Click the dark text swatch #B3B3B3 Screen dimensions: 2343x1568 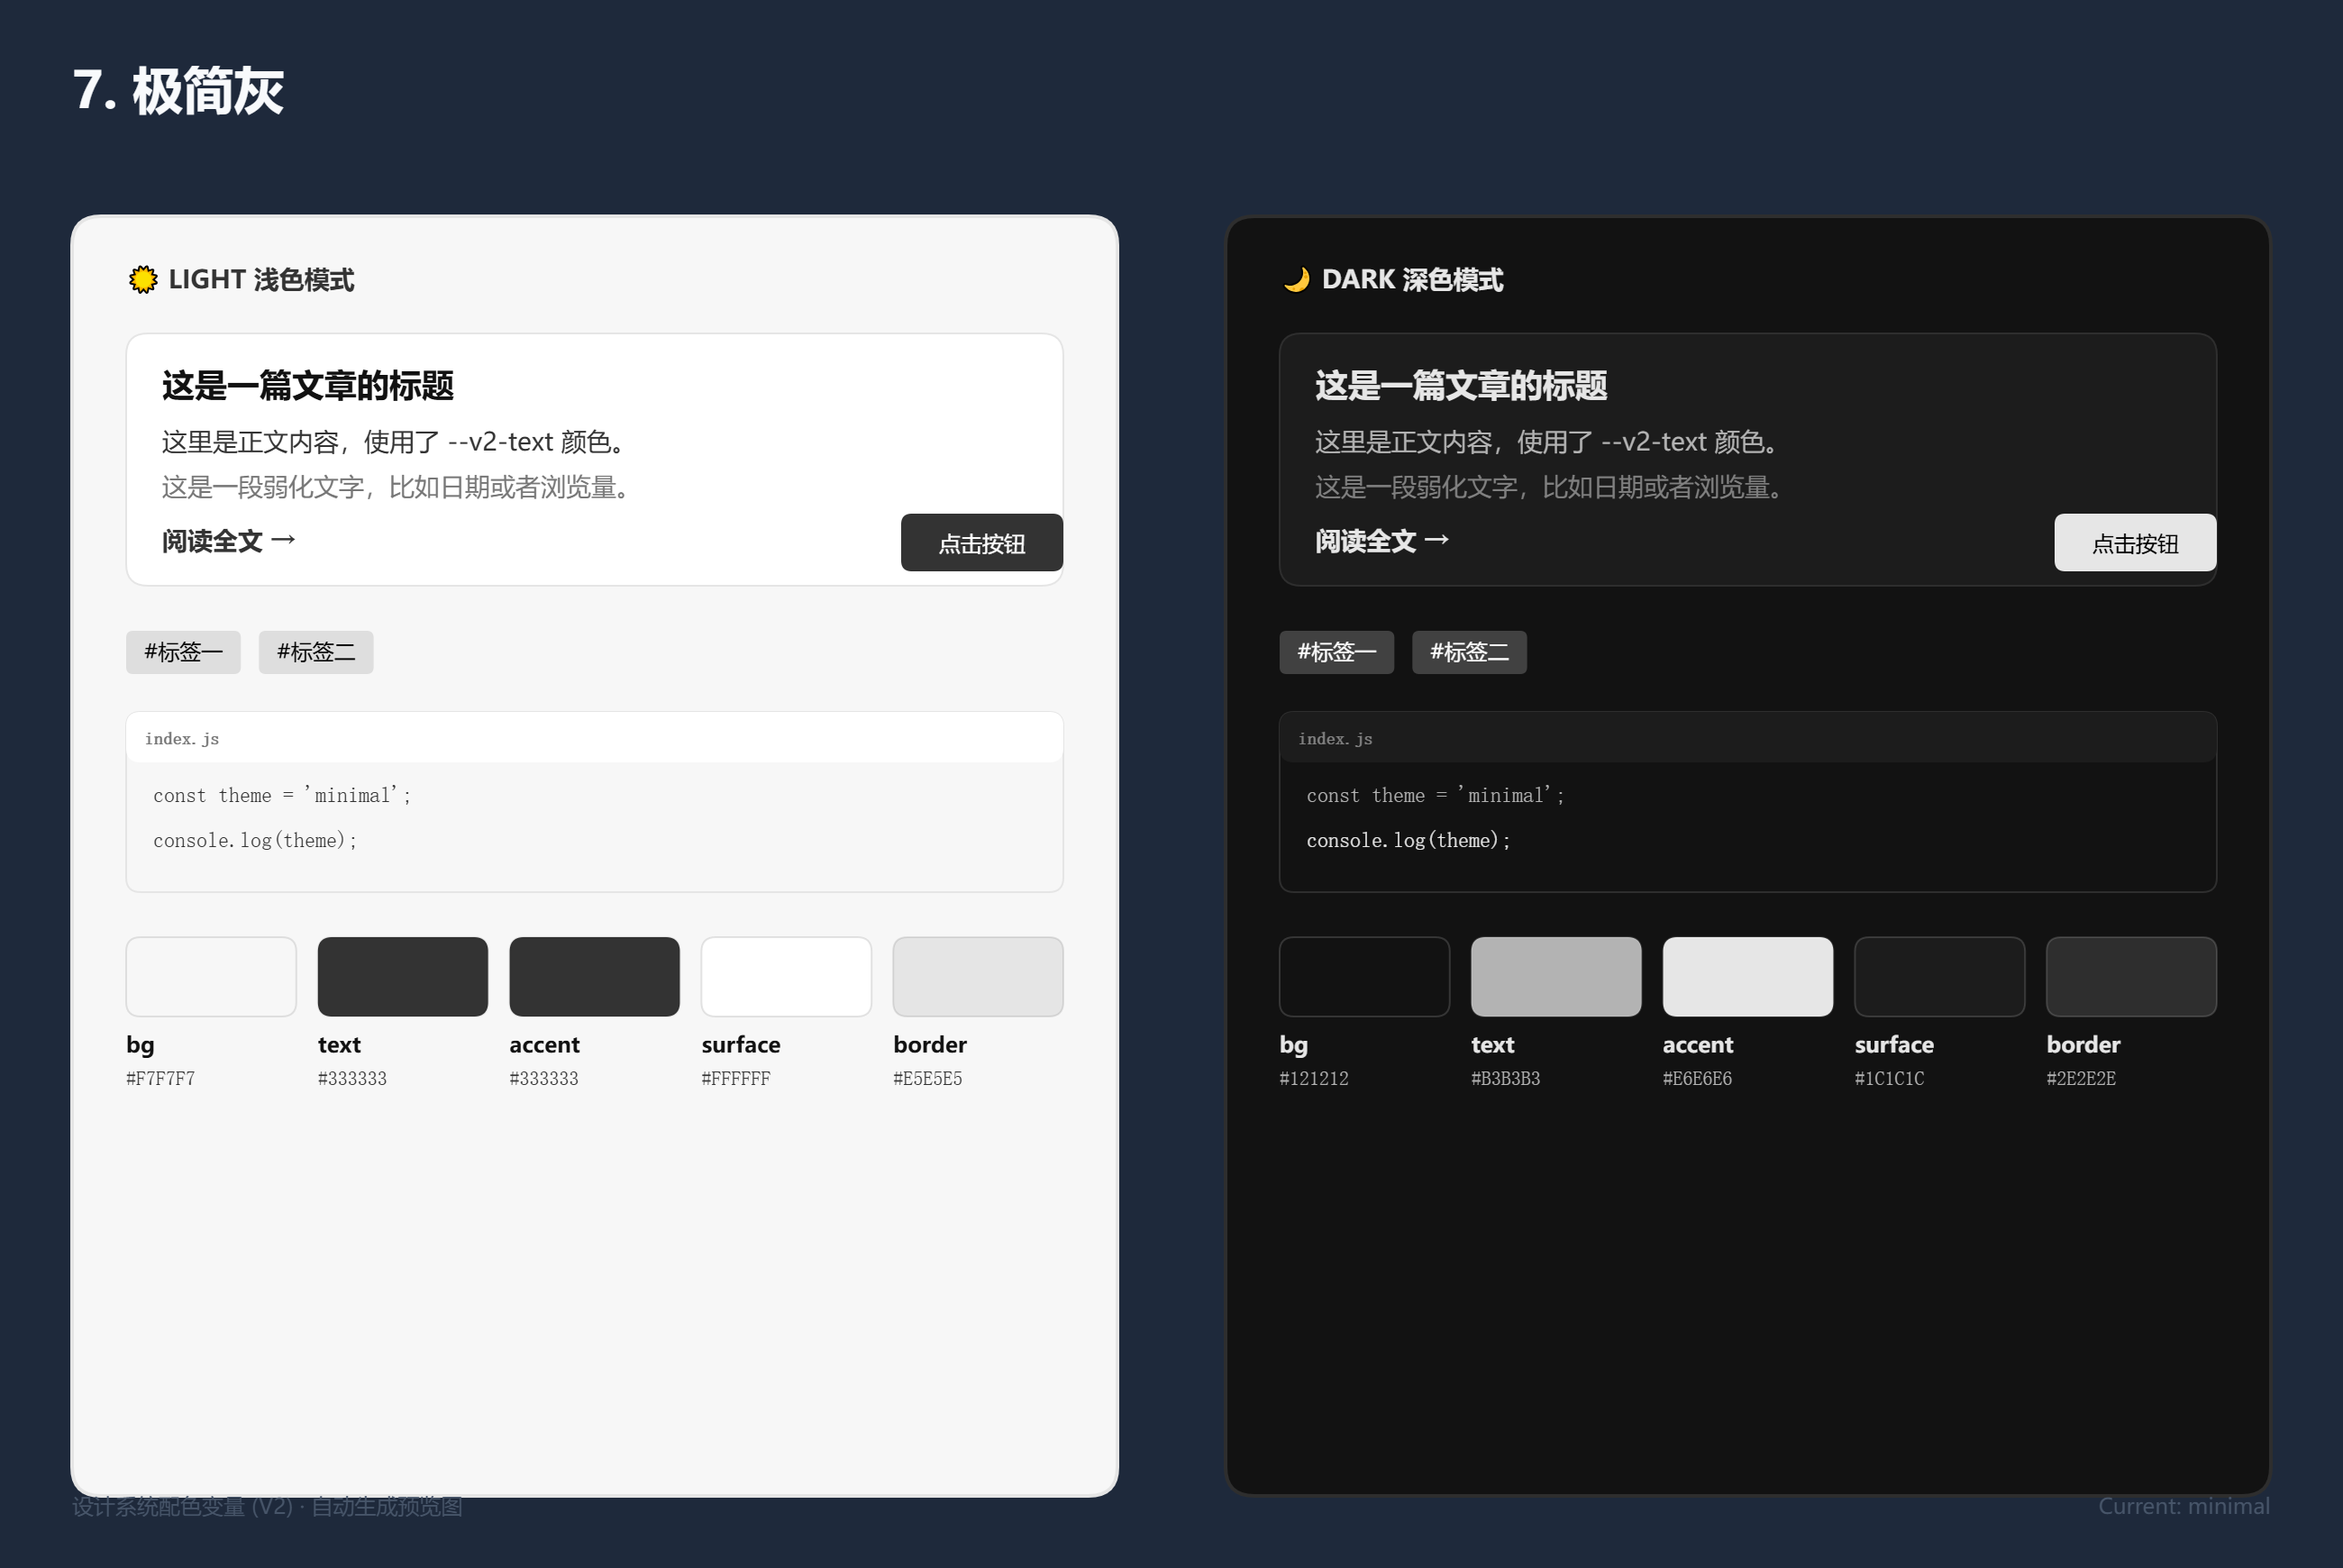point(1556,977)
